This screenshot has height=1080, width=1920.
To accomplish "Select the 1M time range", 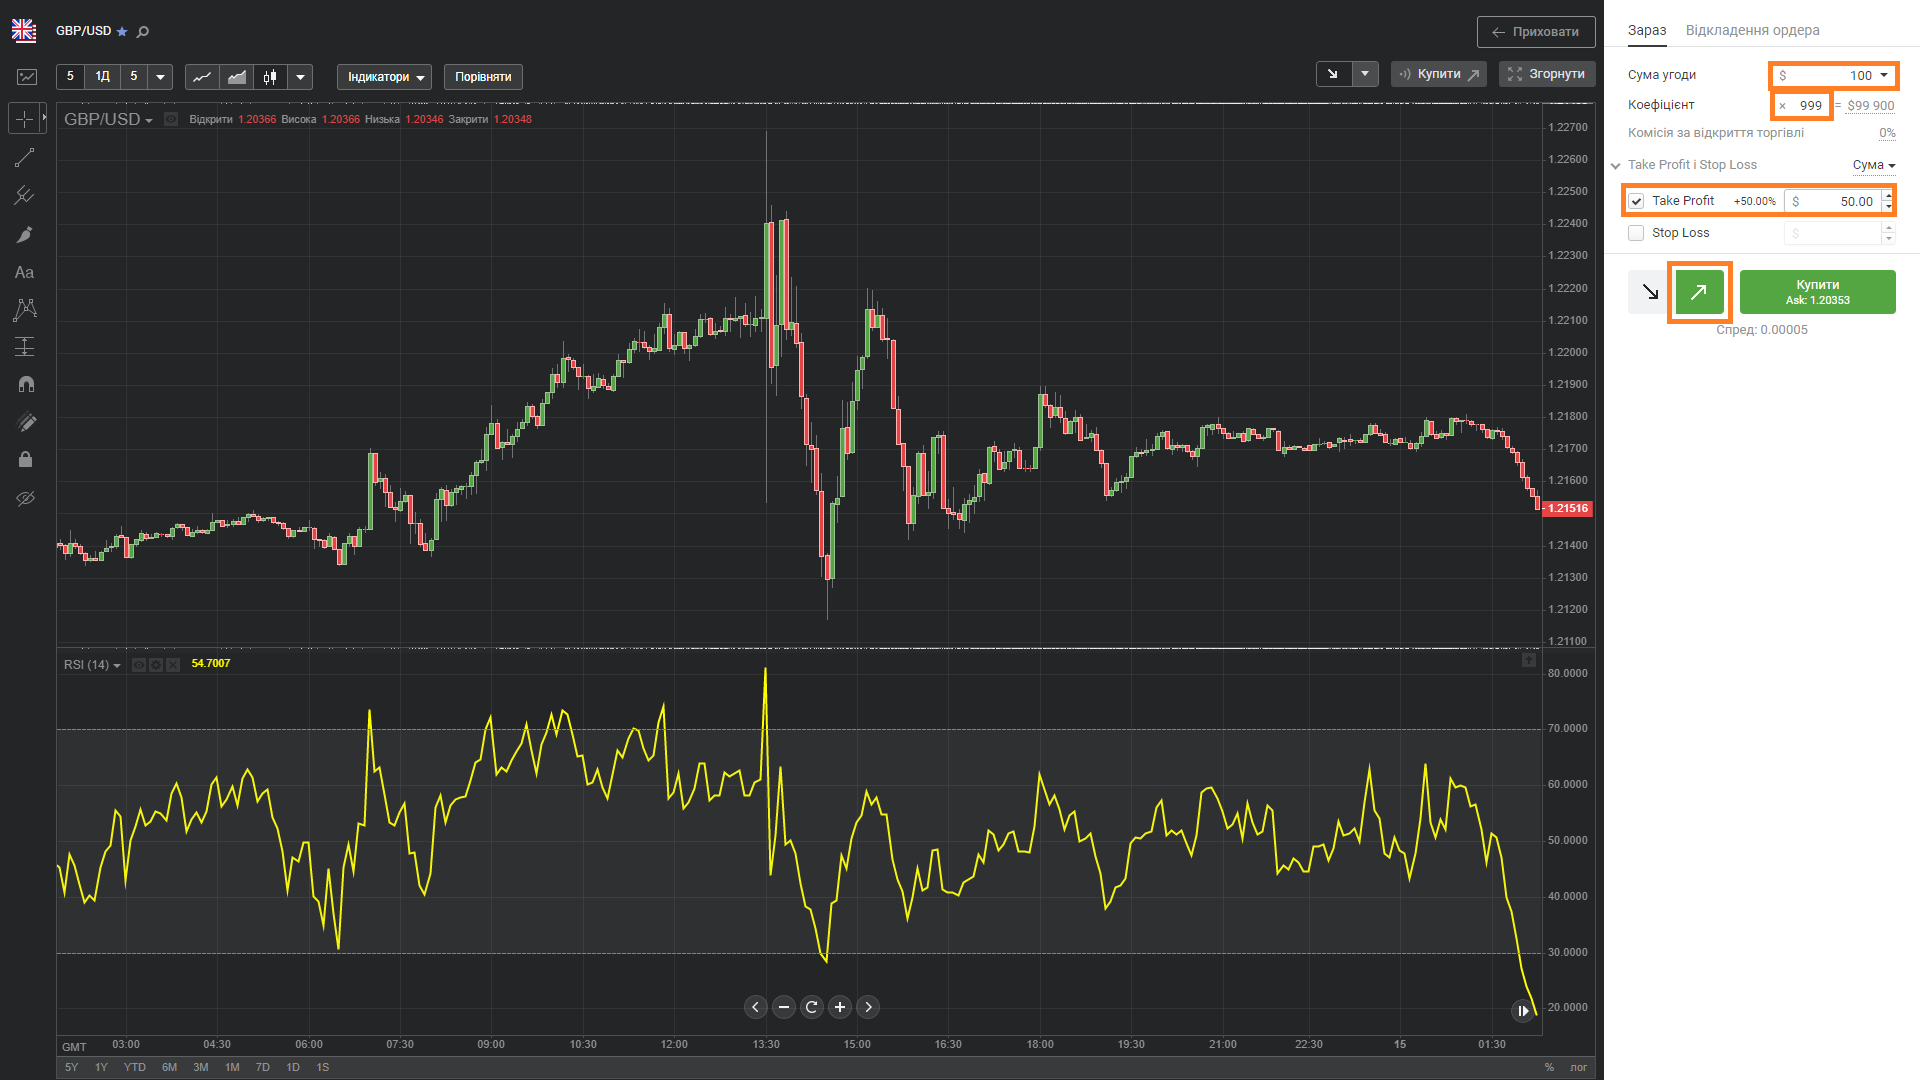I will click(232, 1067).
